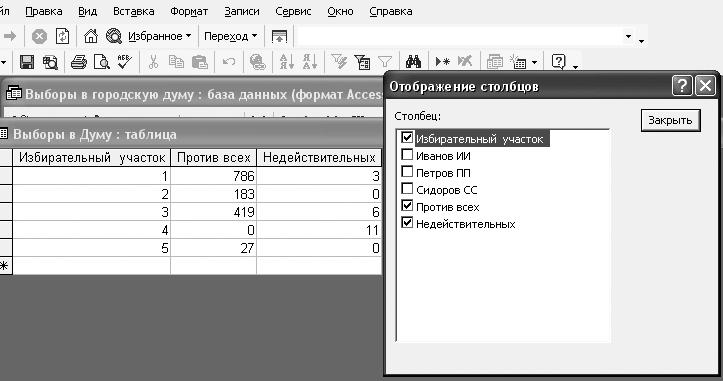Click the File Search icon
Viewport: 723px width, 381px height.
pos(50,62)
